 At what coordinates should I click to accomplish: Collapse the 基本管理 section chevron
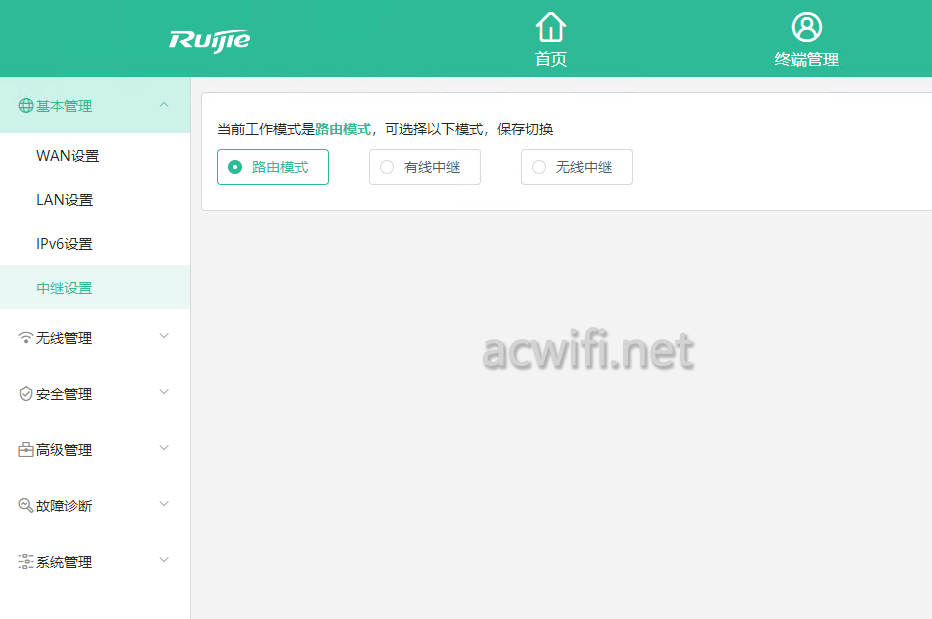click(164, 105)
